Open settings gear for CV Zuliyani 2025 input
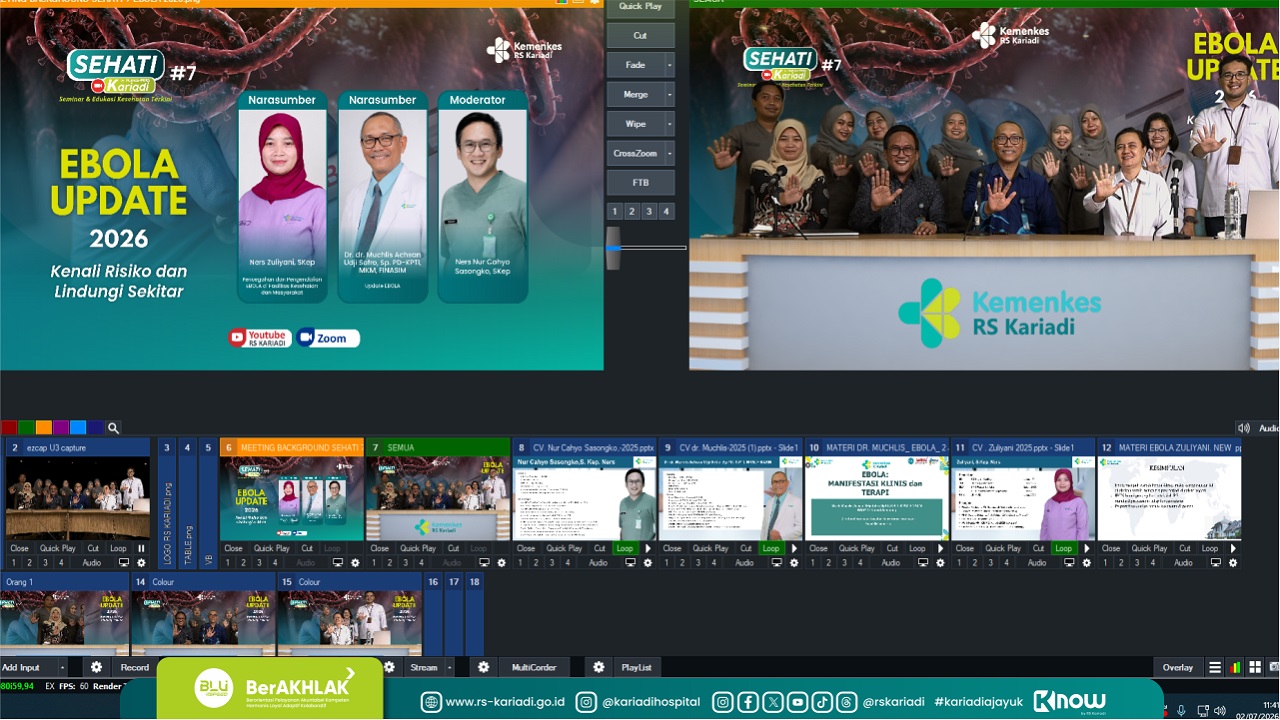This screenshot has height=720, width=1280. (x=1086, y=563)
